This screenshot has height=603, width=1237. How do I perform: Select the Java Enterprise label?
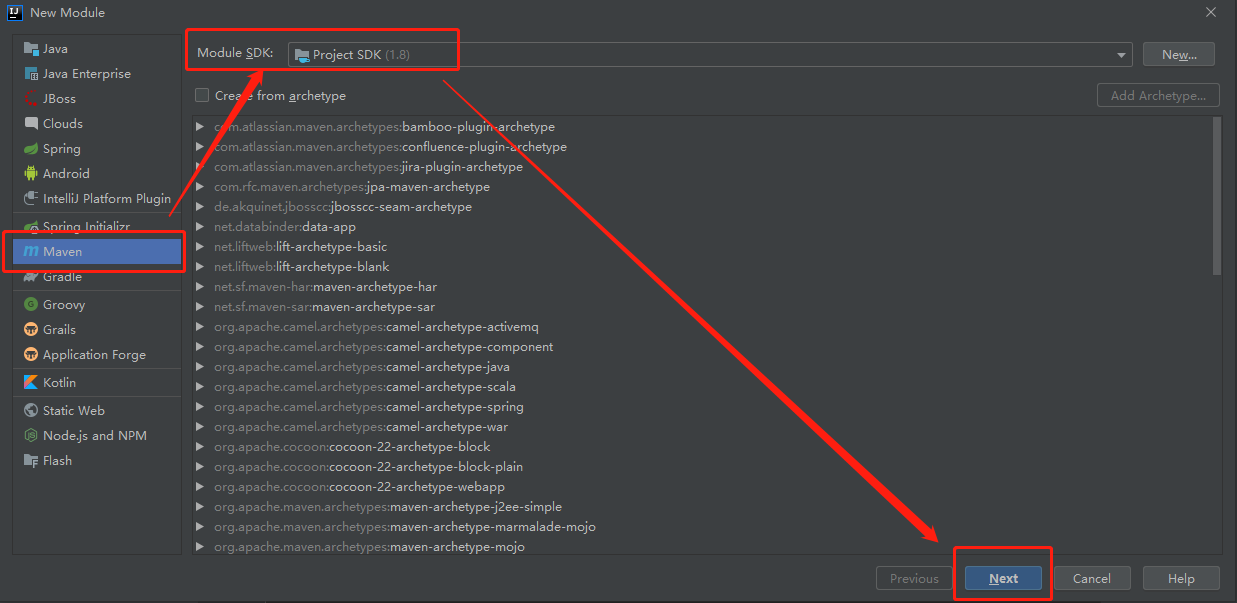[x=87, y=73]
